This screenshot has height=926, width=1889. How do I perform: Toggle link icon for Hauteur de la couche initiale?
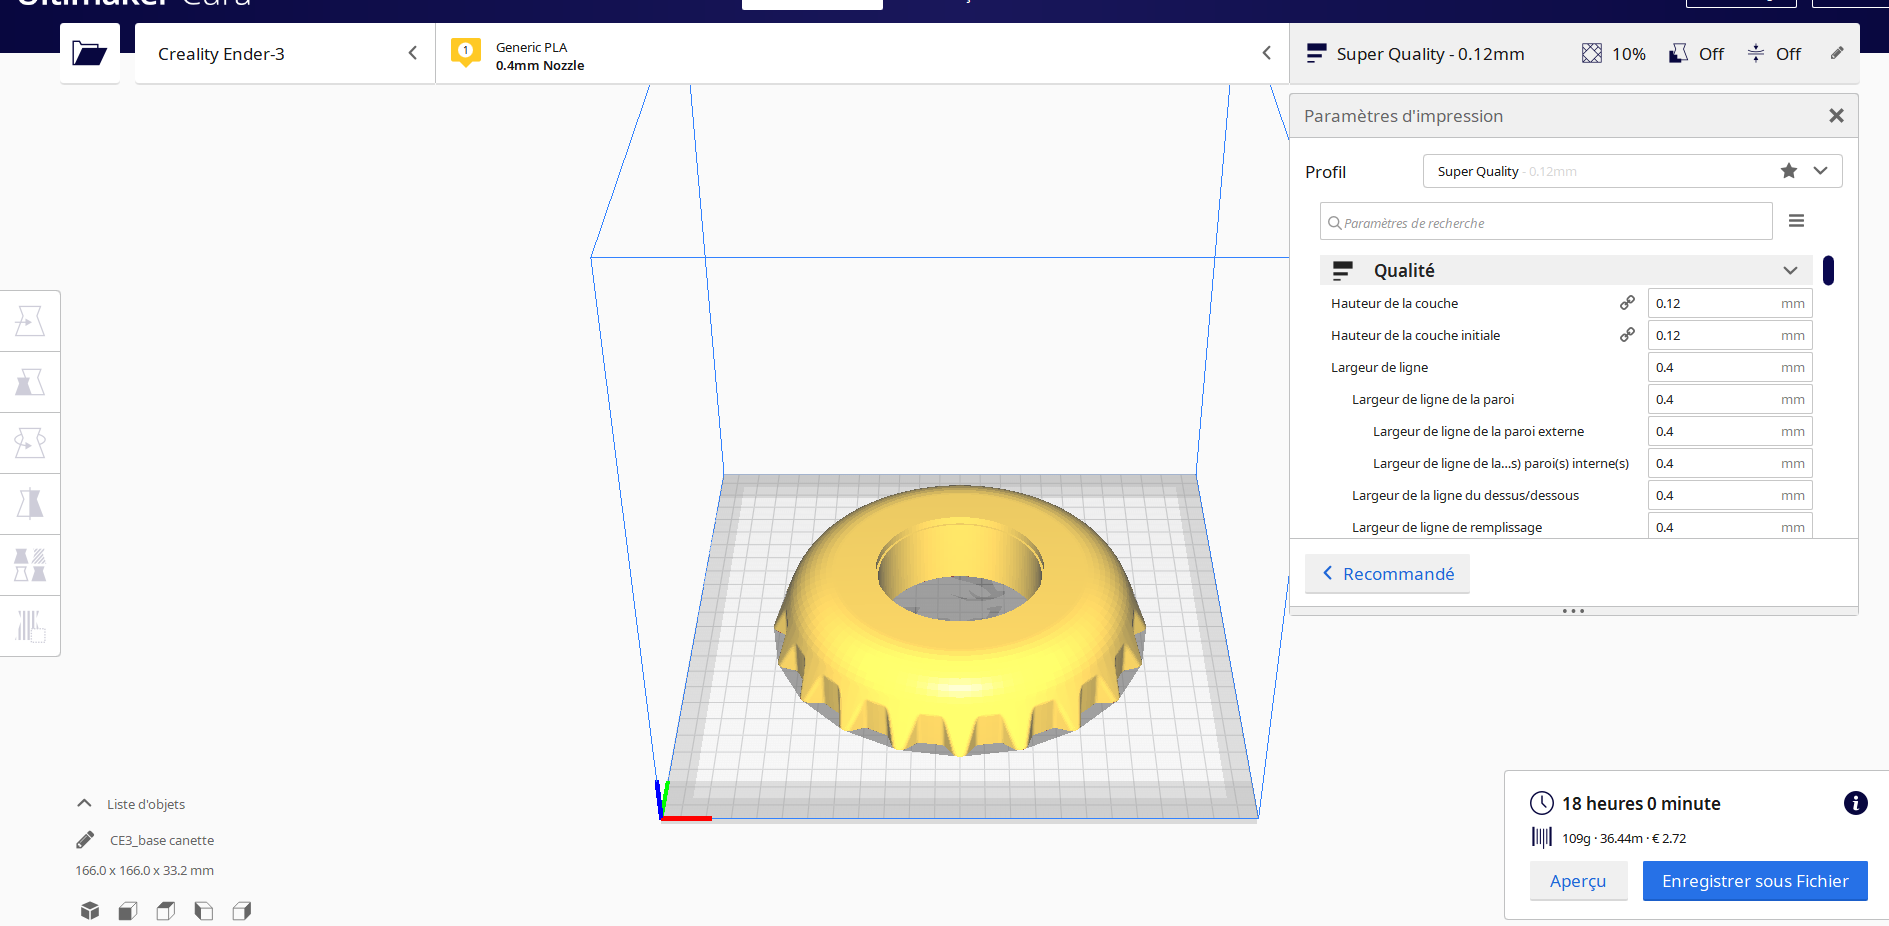pos(1627,335)
